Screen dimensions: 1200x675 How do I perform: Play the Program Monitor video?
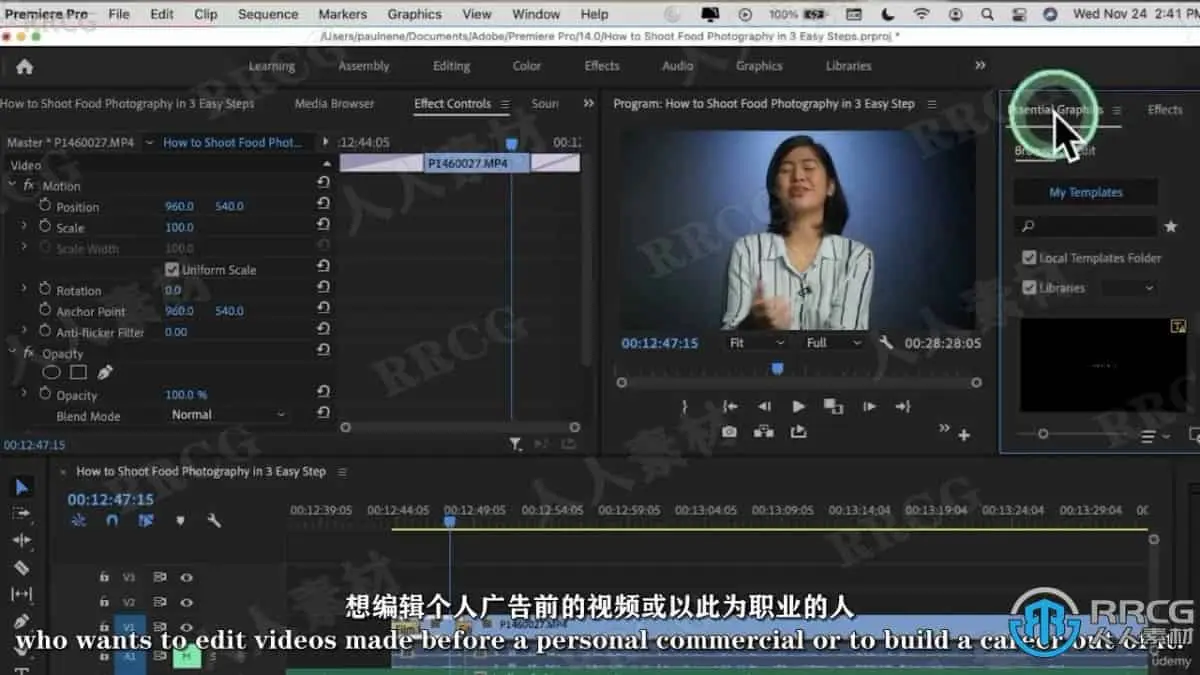(798, 406)
